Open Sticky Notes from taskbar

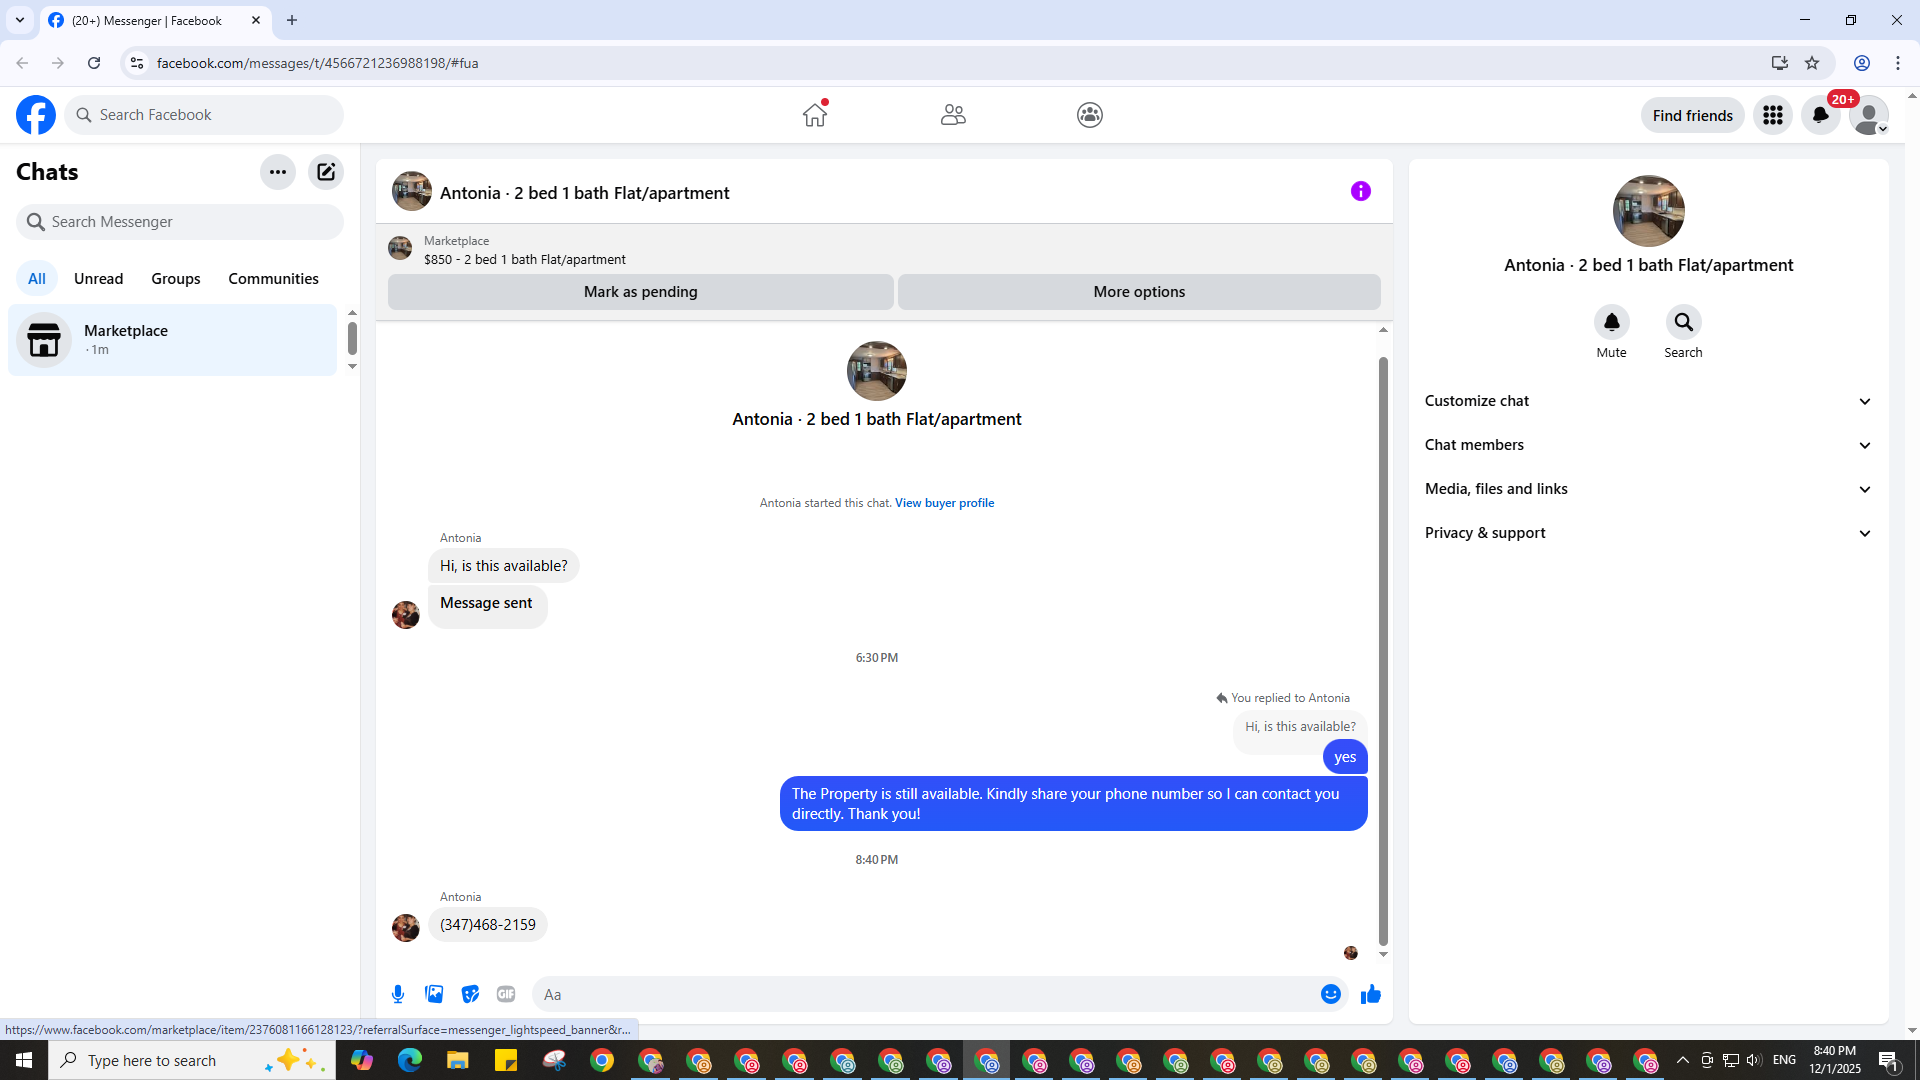pyautogui.click(x=506, y=1060)
